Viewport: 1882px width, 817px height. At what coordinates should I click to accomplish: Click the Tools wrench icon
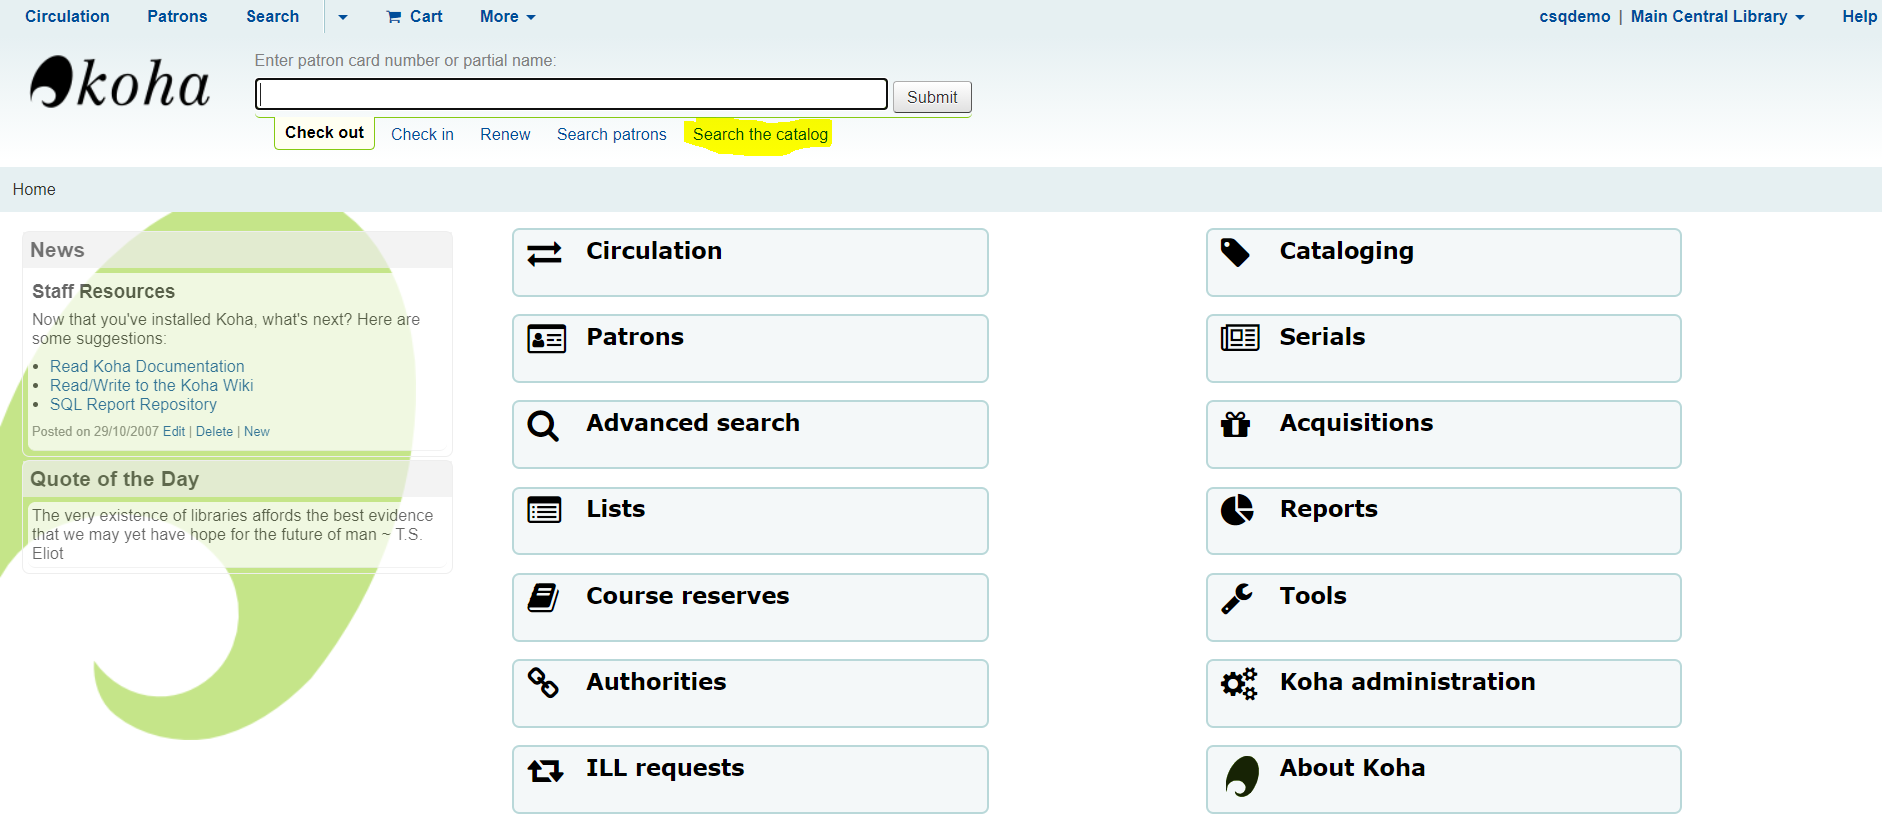pos(1237,598)
